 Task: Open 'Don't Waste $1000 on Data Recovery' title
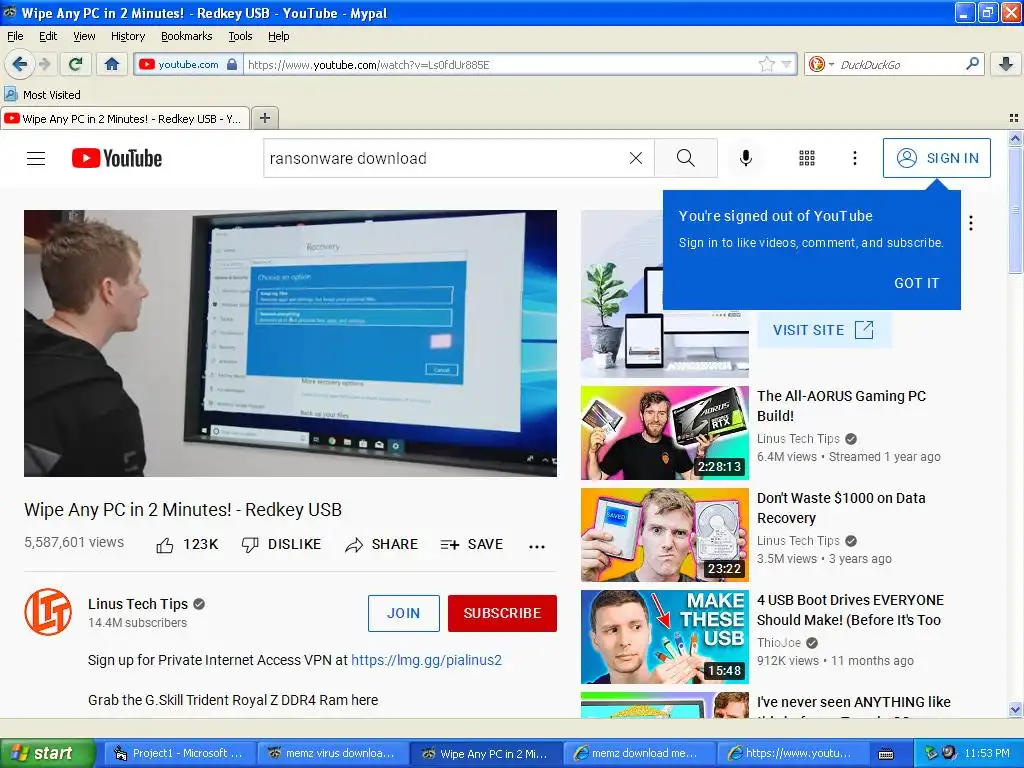[841, 508]
